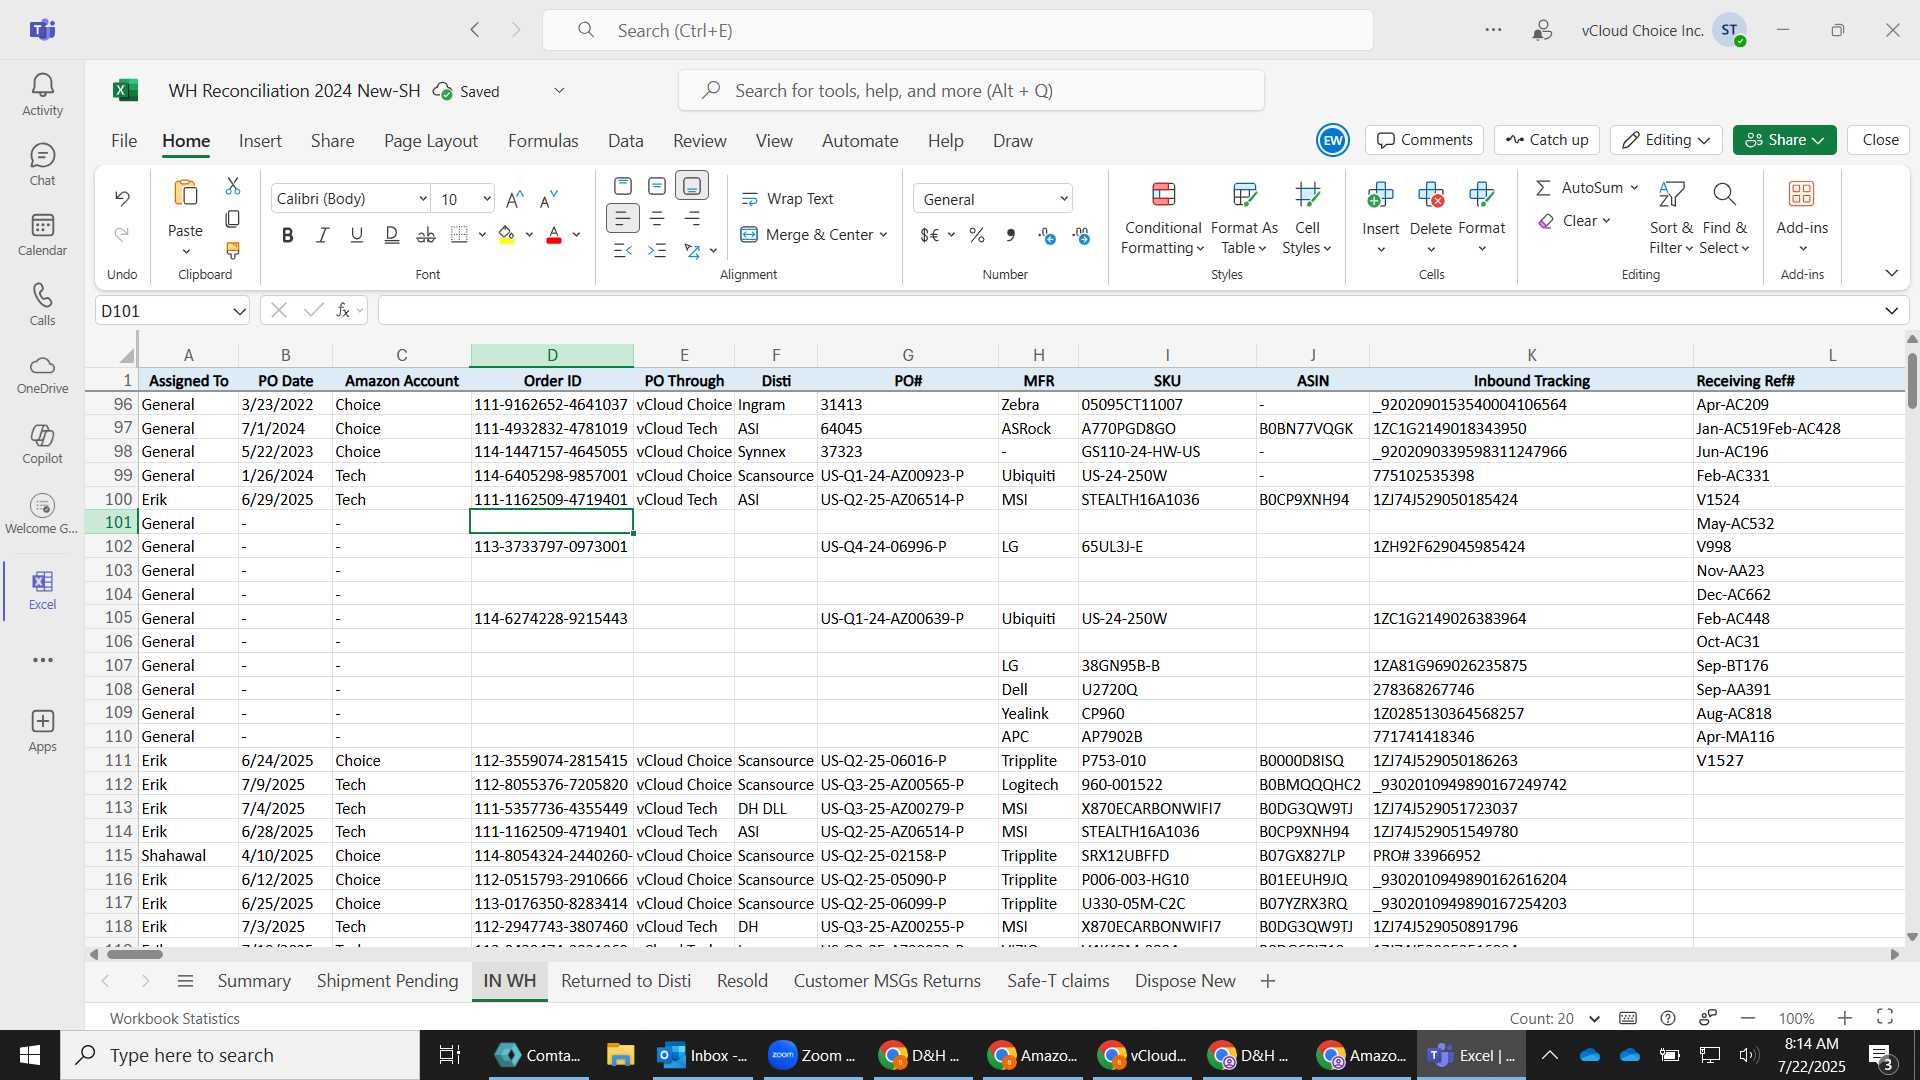
Task: Switch to the Summary sheet tab
Action: click(x=254, y=981)
